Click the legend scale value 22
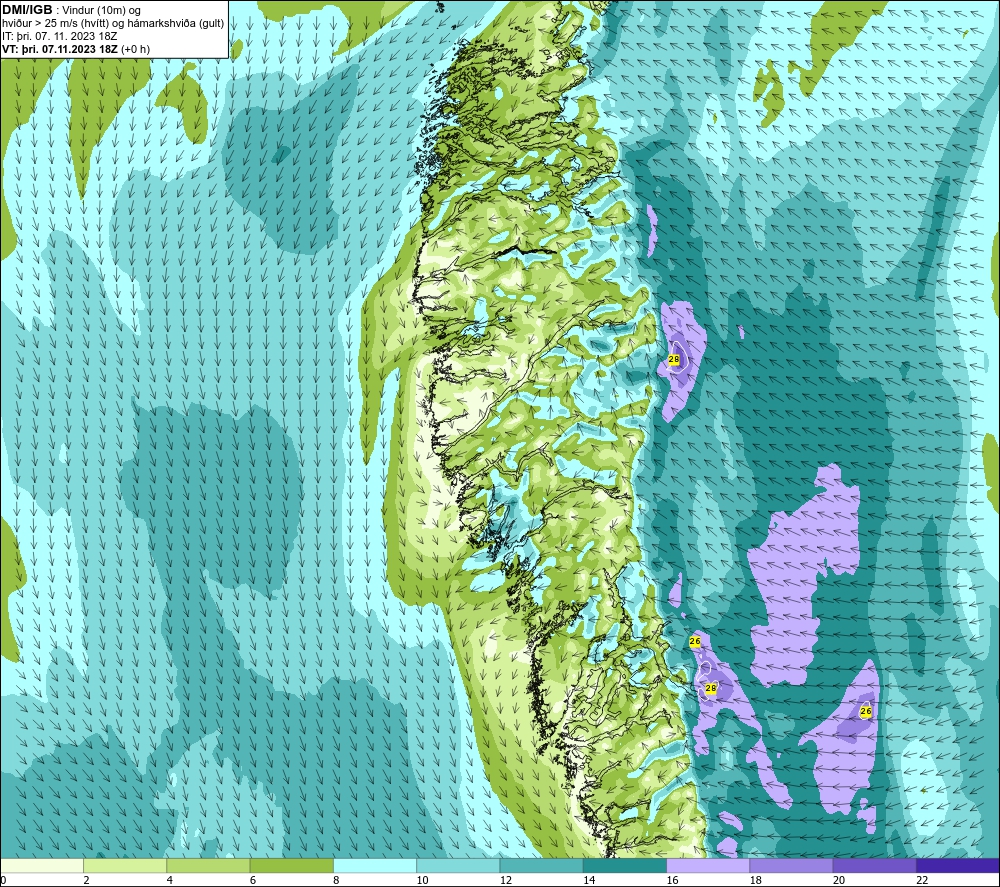The height and width of the screenshot is (887, 1000). tap(922, 880)
